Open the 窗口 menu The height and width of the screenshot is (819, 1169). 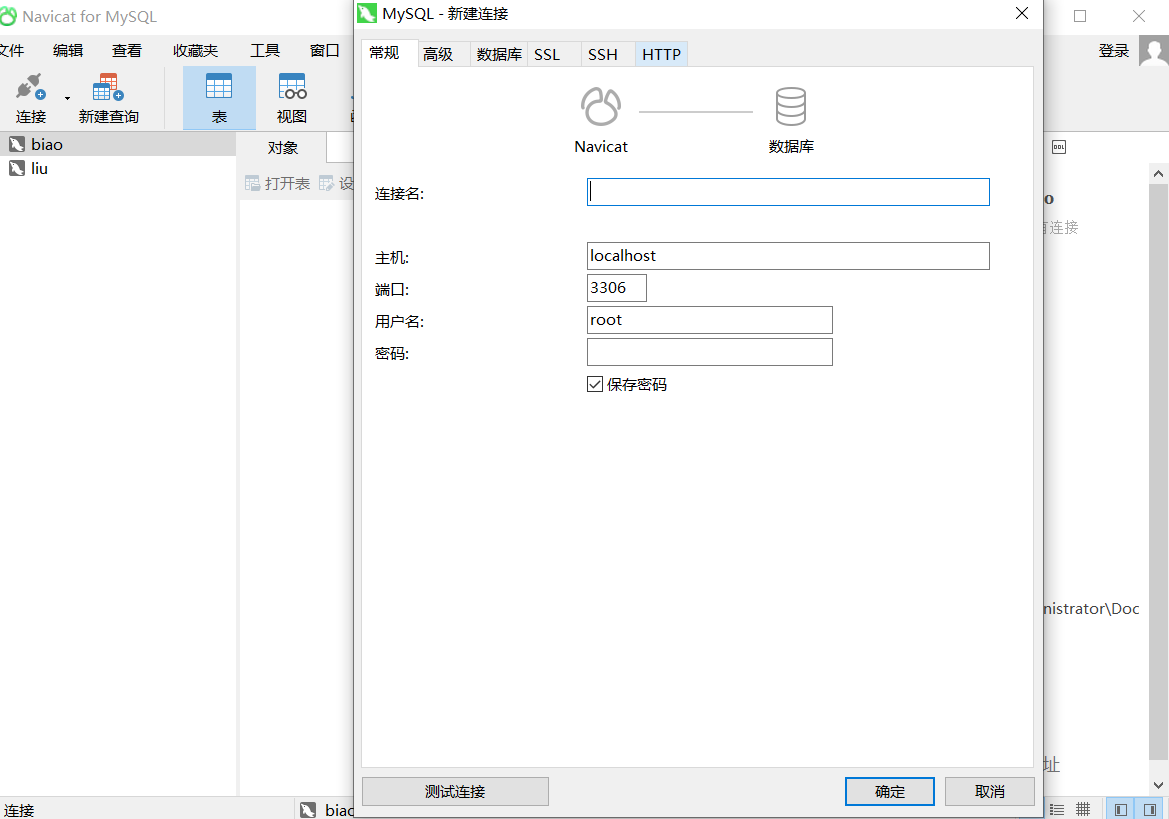tap(324, 51)
